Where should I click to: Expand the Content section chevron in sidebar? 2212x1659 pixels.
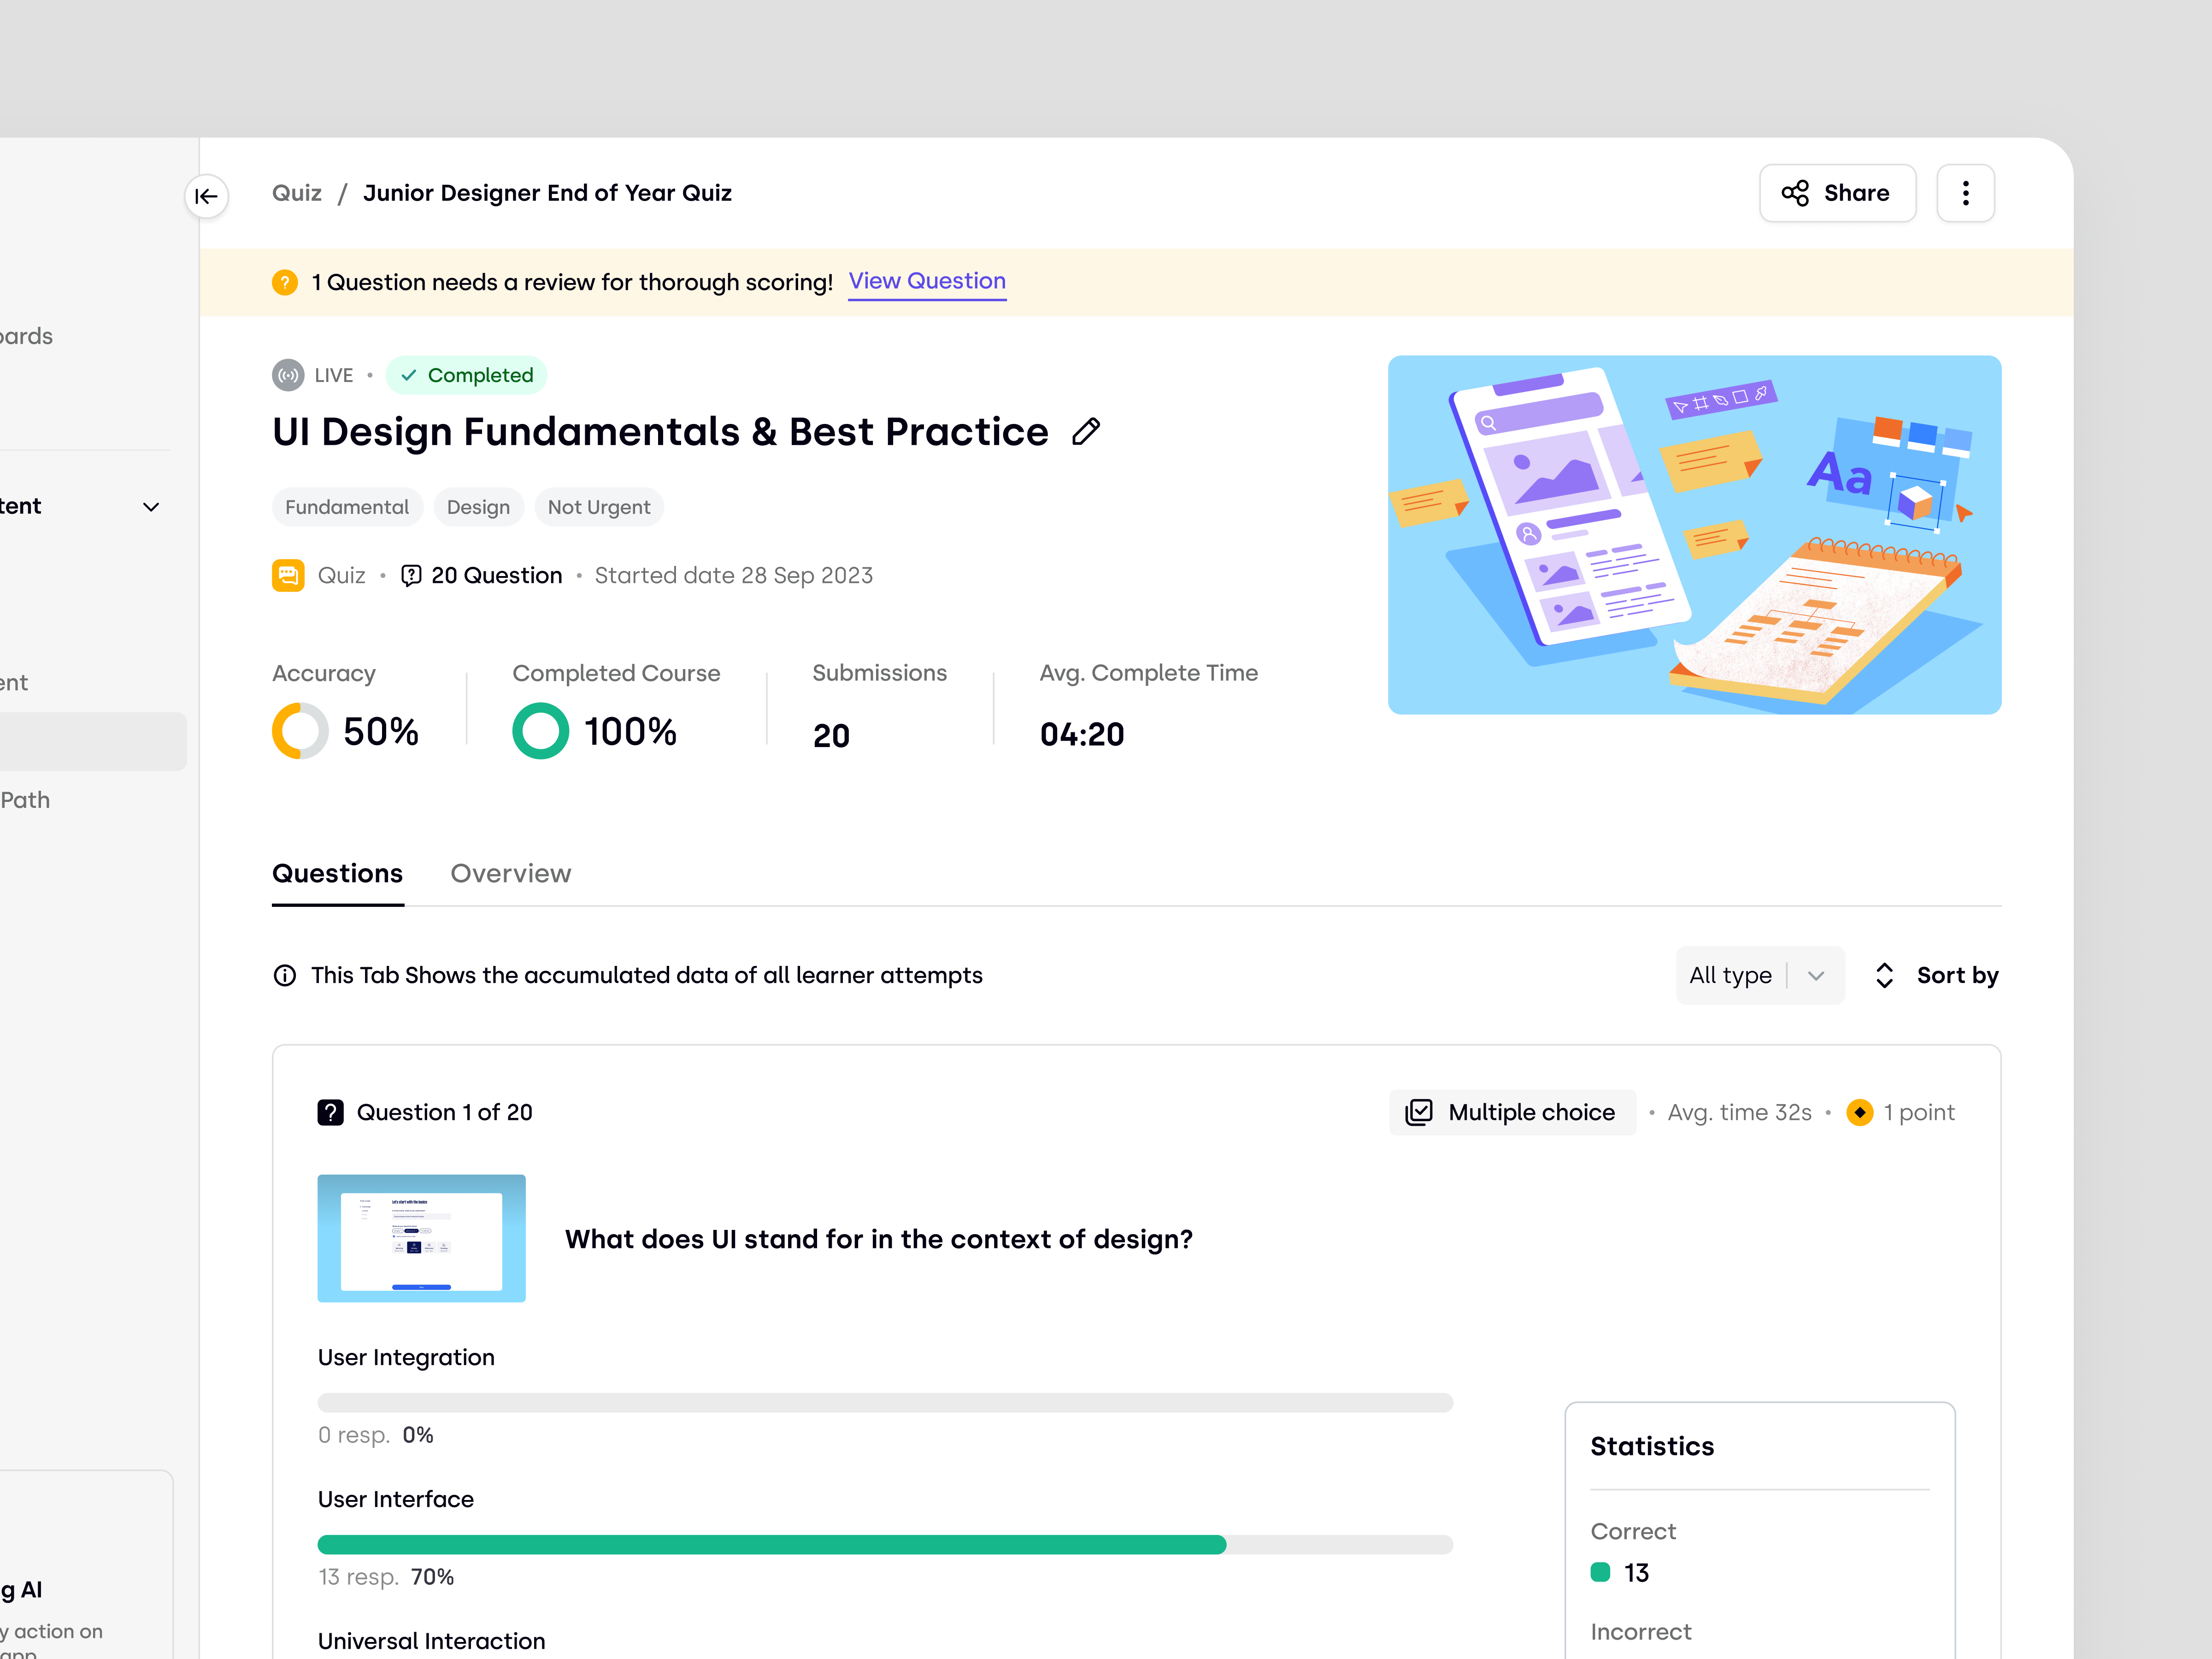[152, 507]
